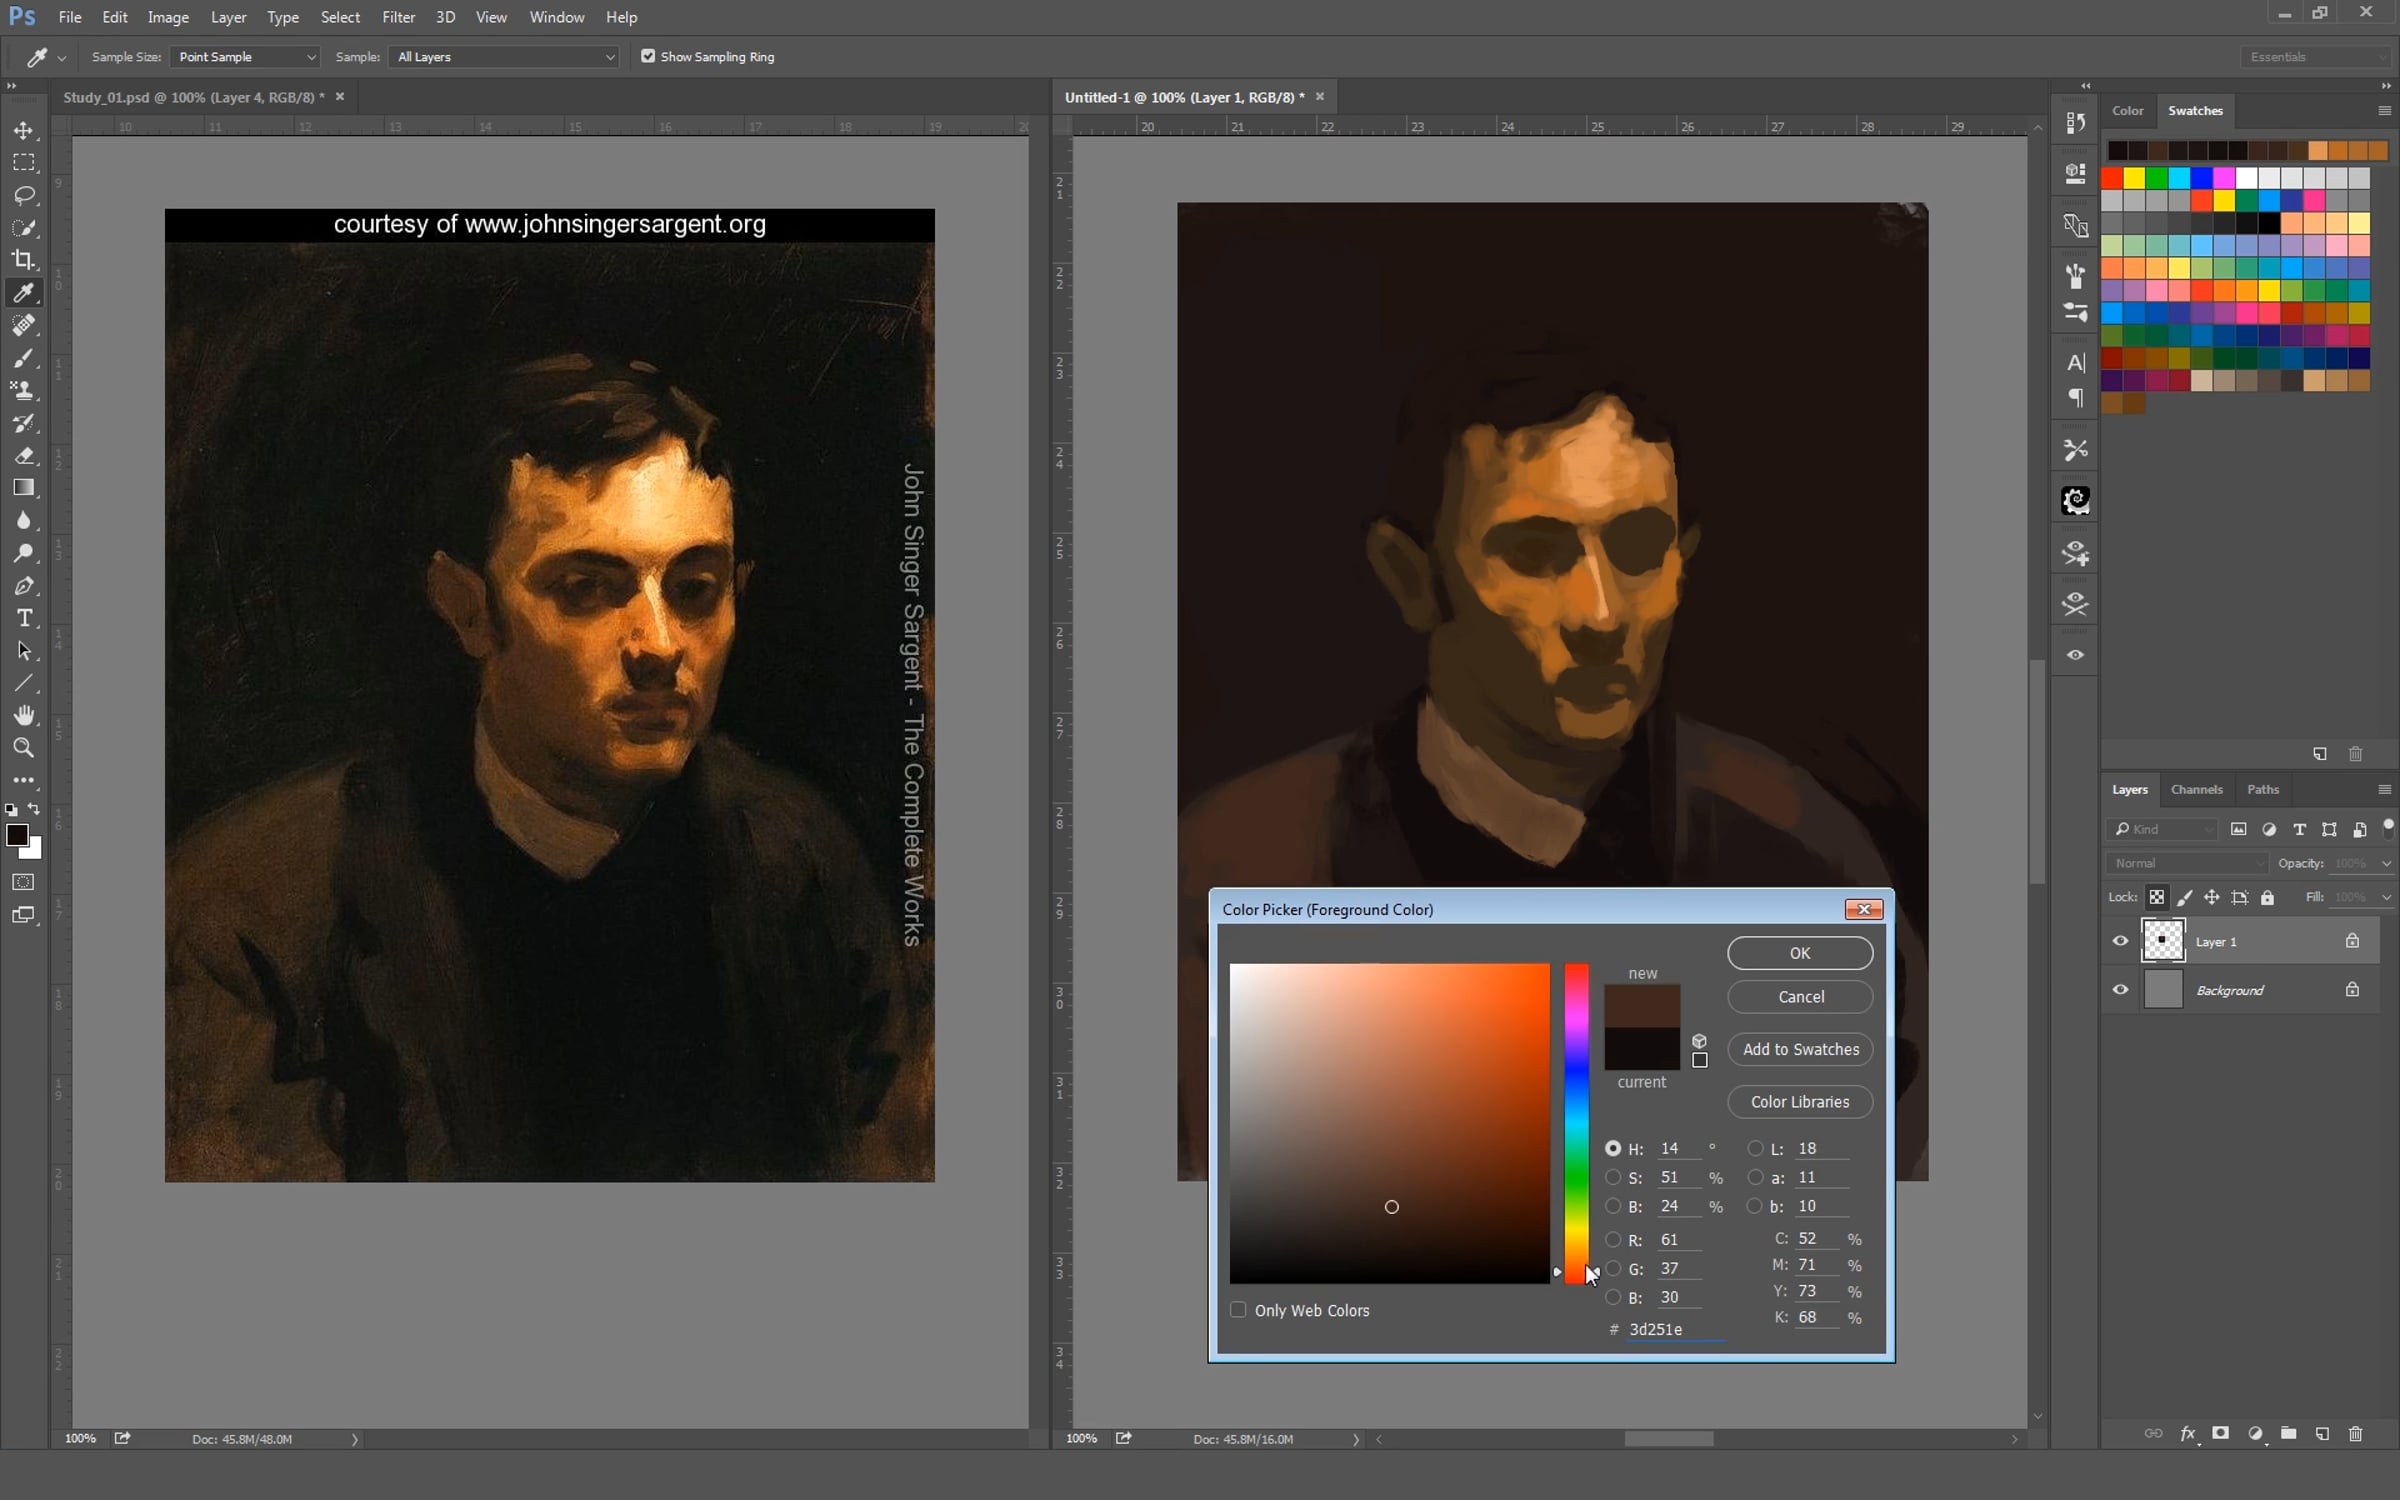This screenshot has width=2400, height=1500.
Task: Open the Sample All Layers dropdown
Action: coord(505,57)
